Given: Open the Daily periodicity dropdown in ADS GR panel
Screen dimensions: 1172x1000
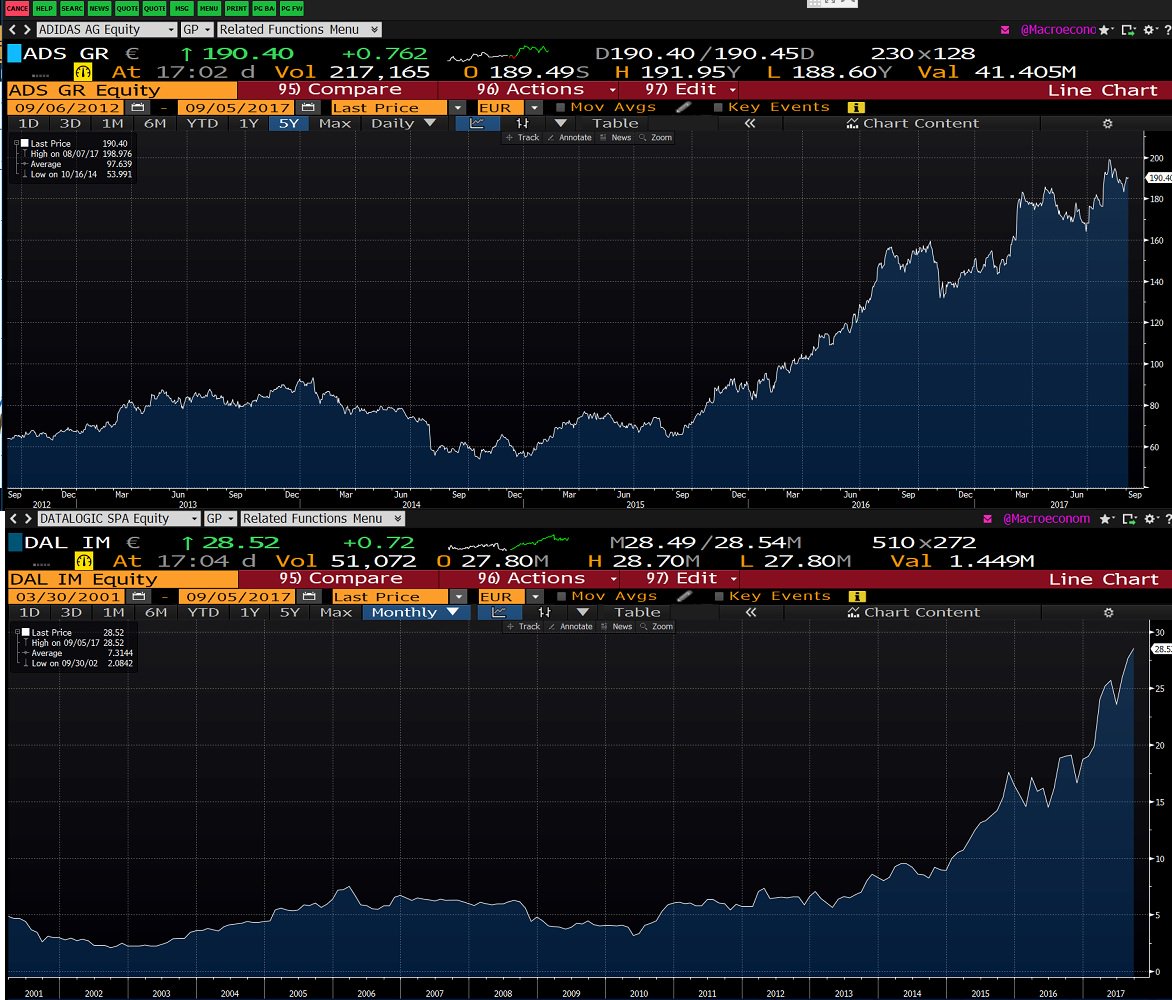Looking at the screenshot, I should pyautogui.click(x=404, y=123).
